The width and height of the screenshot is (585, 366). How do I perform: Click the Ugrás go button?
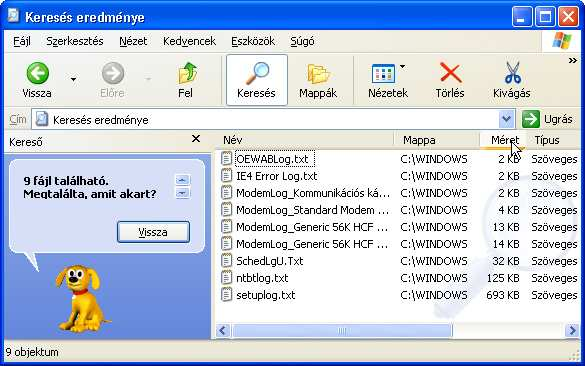[547, 120]
